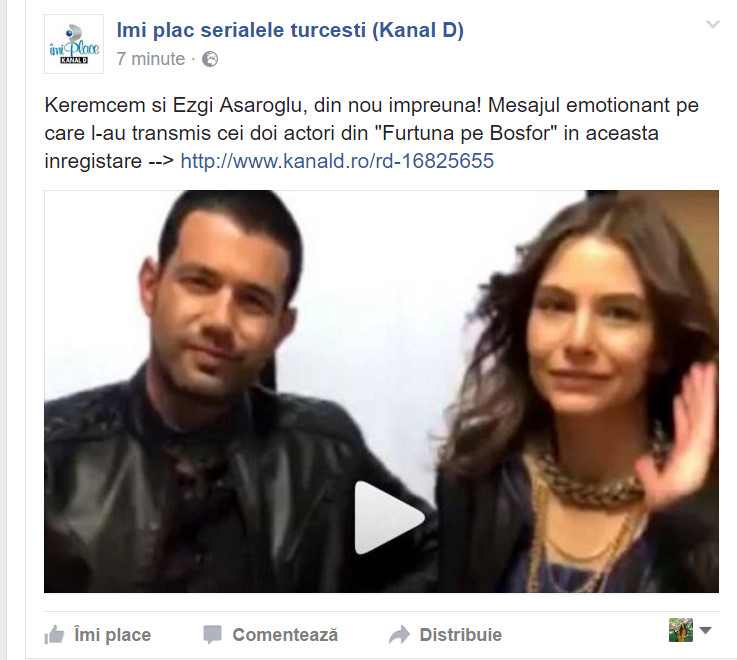The height and width of the screenshot is (660, 737).
Task: Click the globe public-audience icon
Action: coord(210,59)
